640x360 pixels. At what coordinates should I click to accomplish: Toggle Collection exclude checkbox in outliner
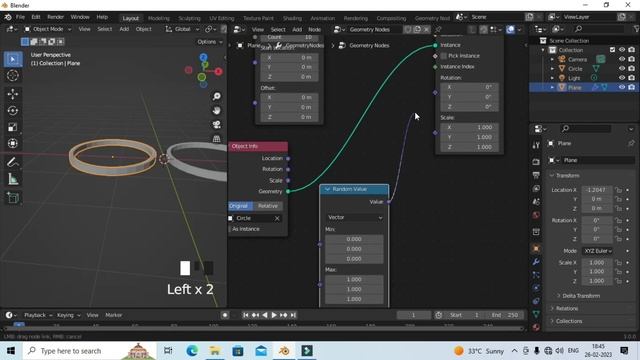[612, 50]
